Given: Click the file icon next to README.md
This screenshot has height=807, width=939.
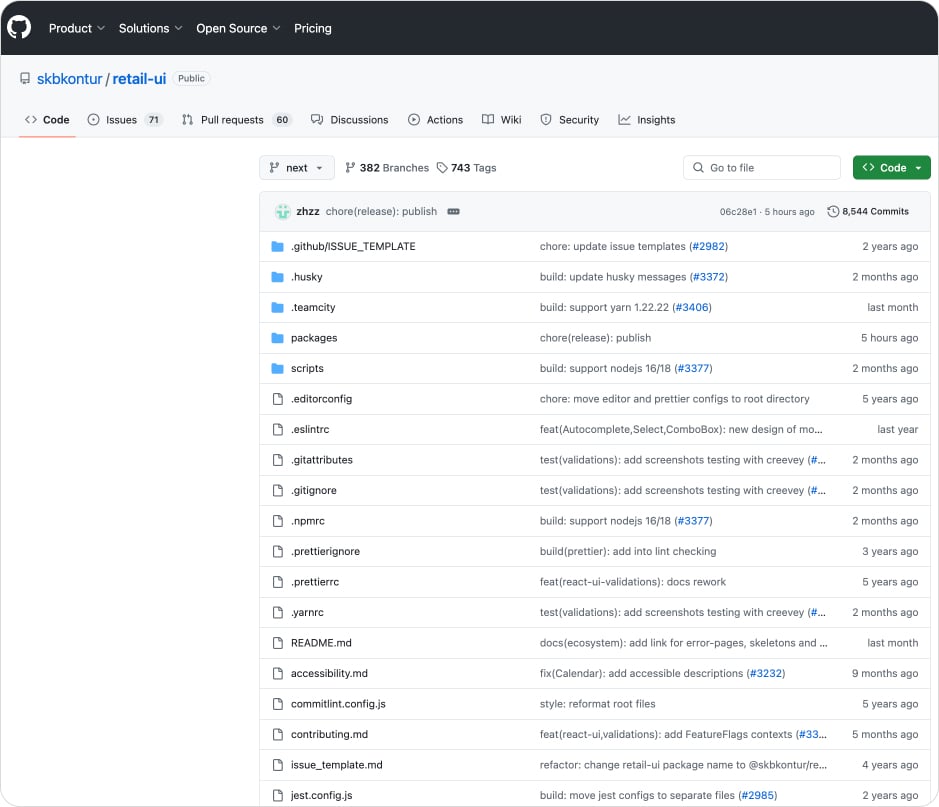Looking at the screenshot, I should click(277, 643).
